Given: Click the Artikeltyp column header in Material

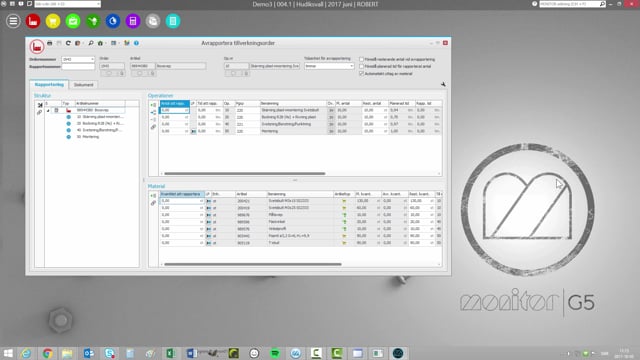Looking at the screenshot, I should click(343, 194).
